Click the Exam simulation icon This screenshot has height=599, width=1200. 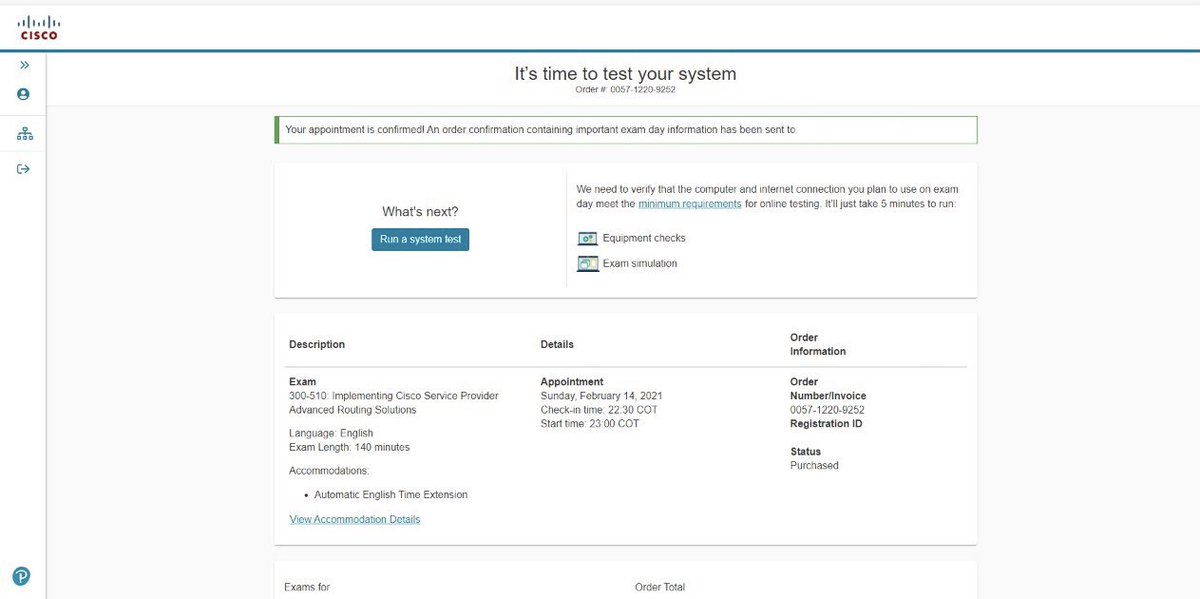pos(588,264)
